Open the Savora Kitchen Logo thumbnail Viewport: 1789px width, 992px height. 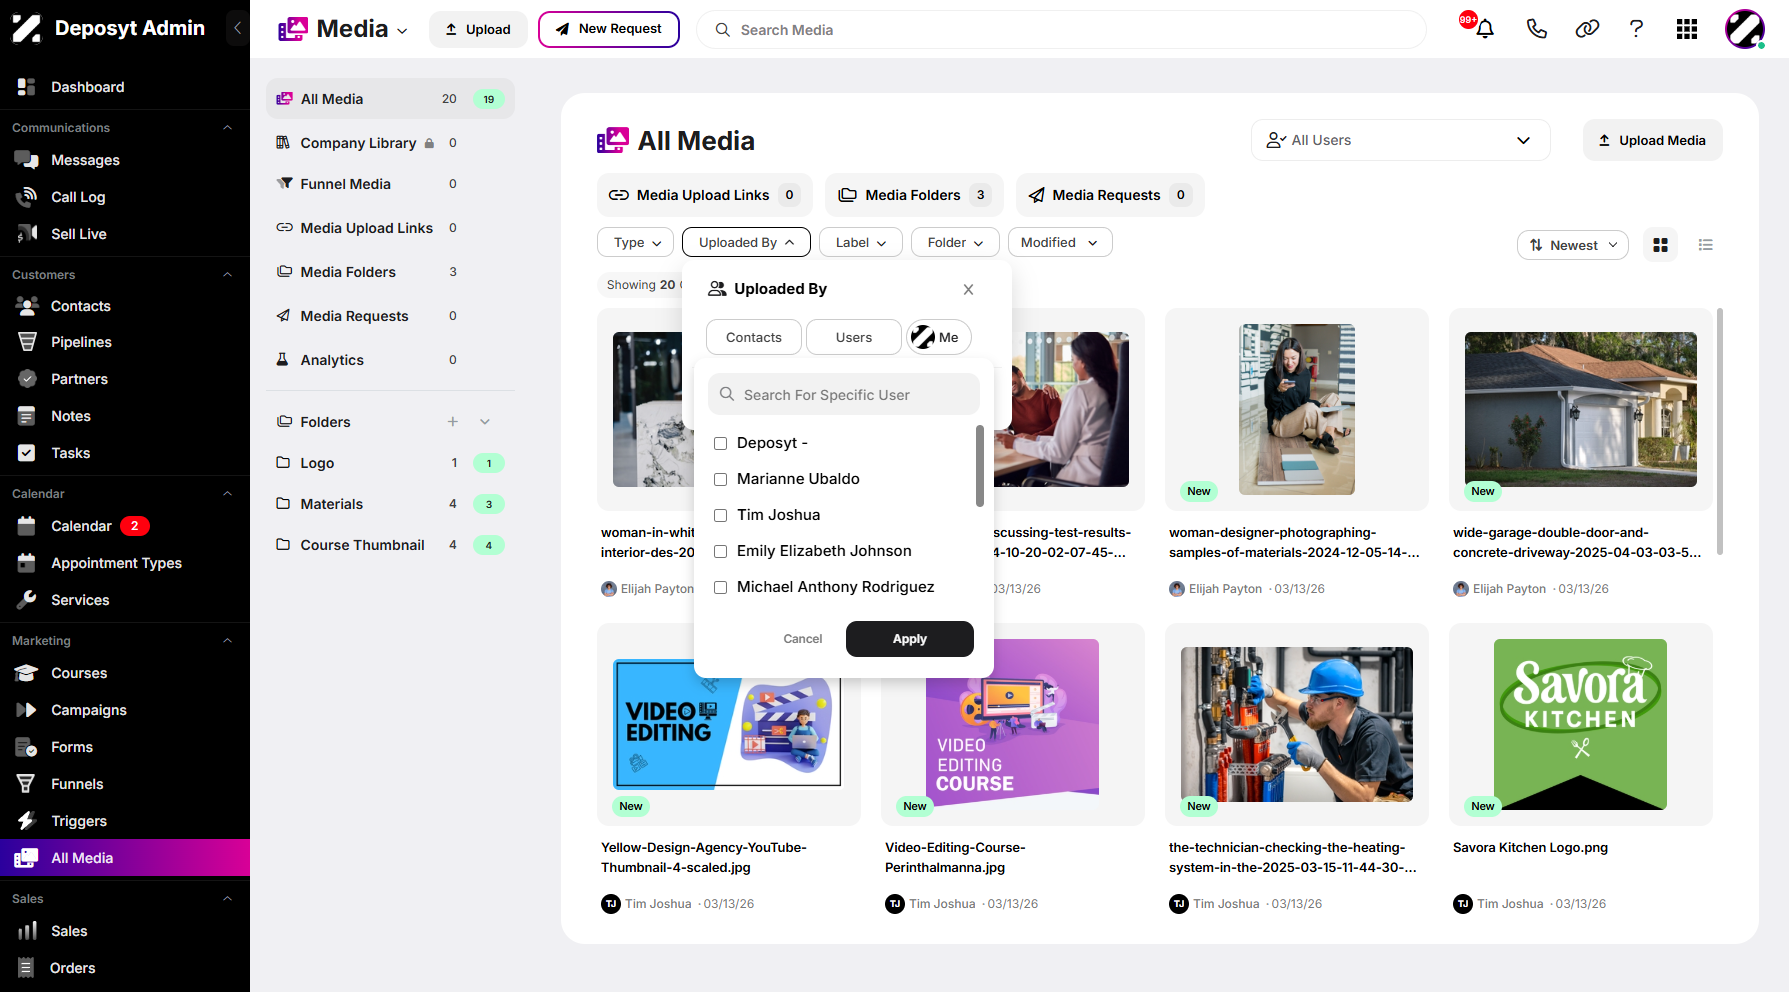pyautogui.click(x=1580, y=724)
